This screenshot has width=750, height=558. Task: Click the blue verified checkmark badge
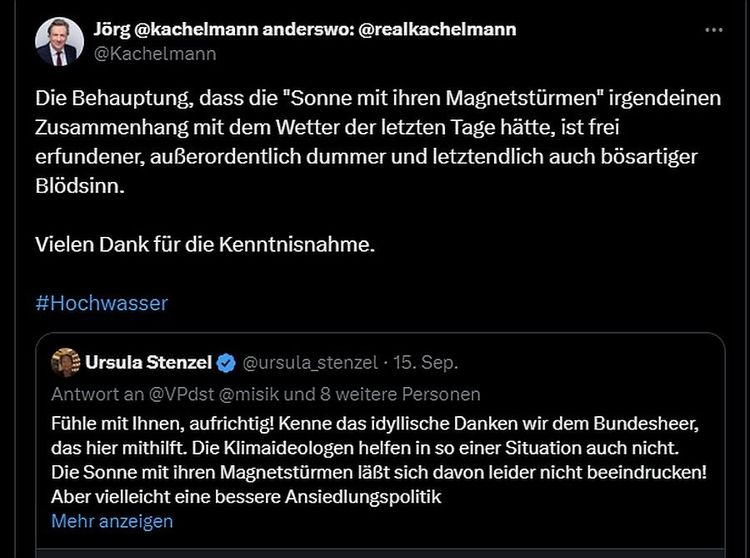[228, 362]
